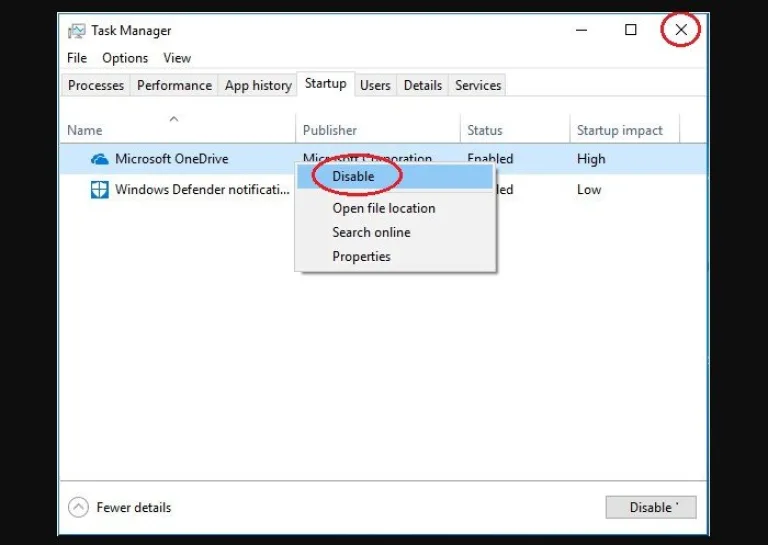This screenshot has width=768, height=545.
Task: Select the Startup tab
Action: [x=326, y=84]
